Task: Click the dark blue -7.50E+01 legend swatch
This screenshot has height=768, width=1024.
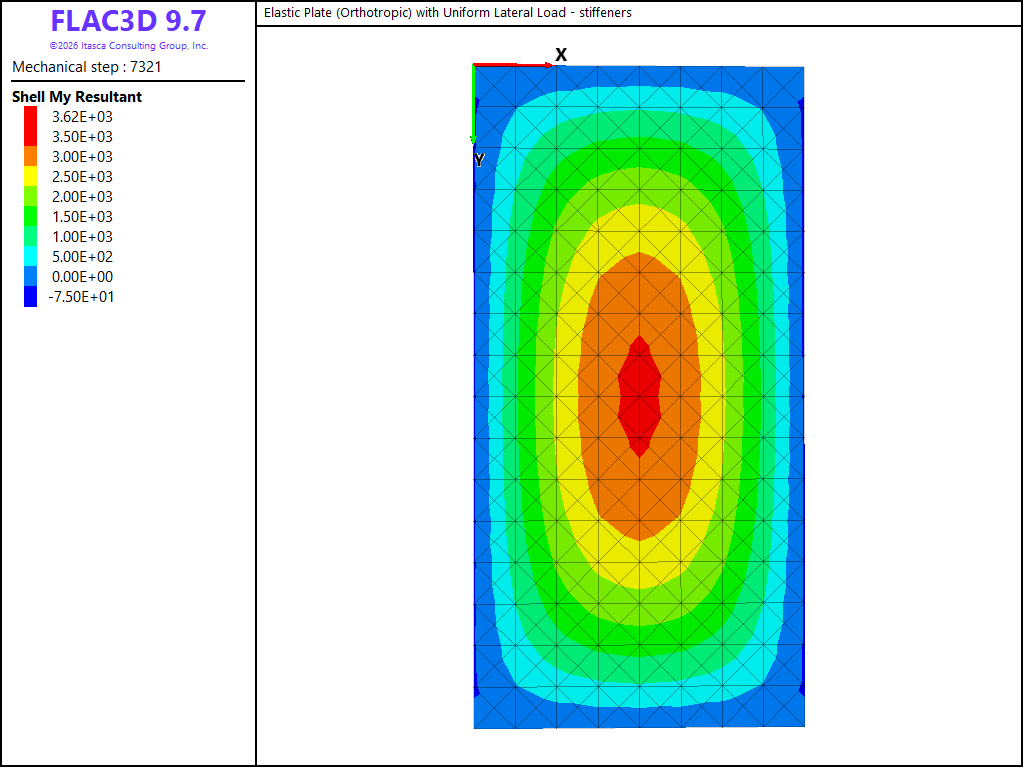Action: (31, 296)
